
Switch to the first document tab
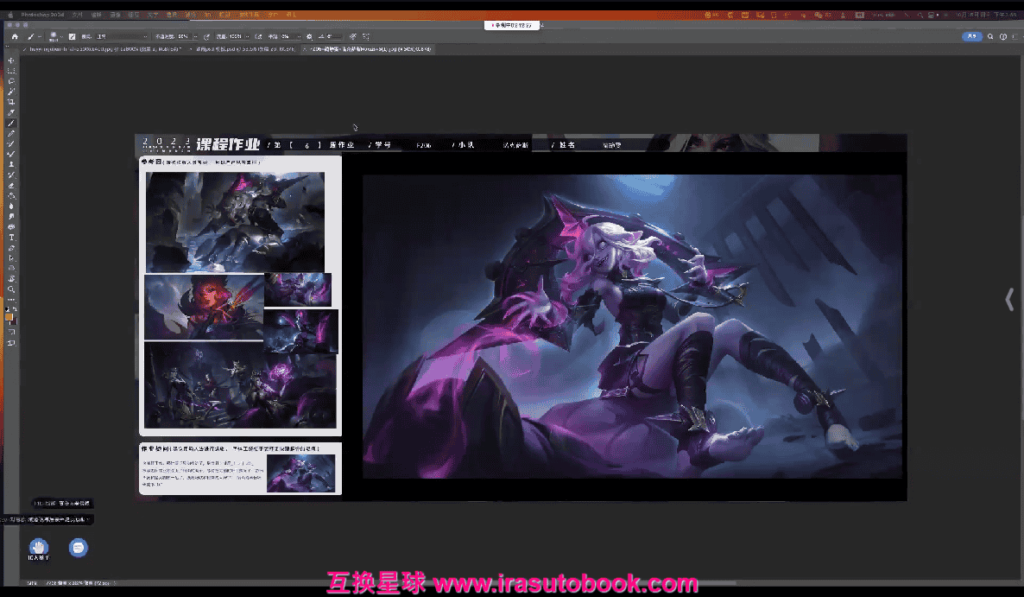(x=104, y=49)
